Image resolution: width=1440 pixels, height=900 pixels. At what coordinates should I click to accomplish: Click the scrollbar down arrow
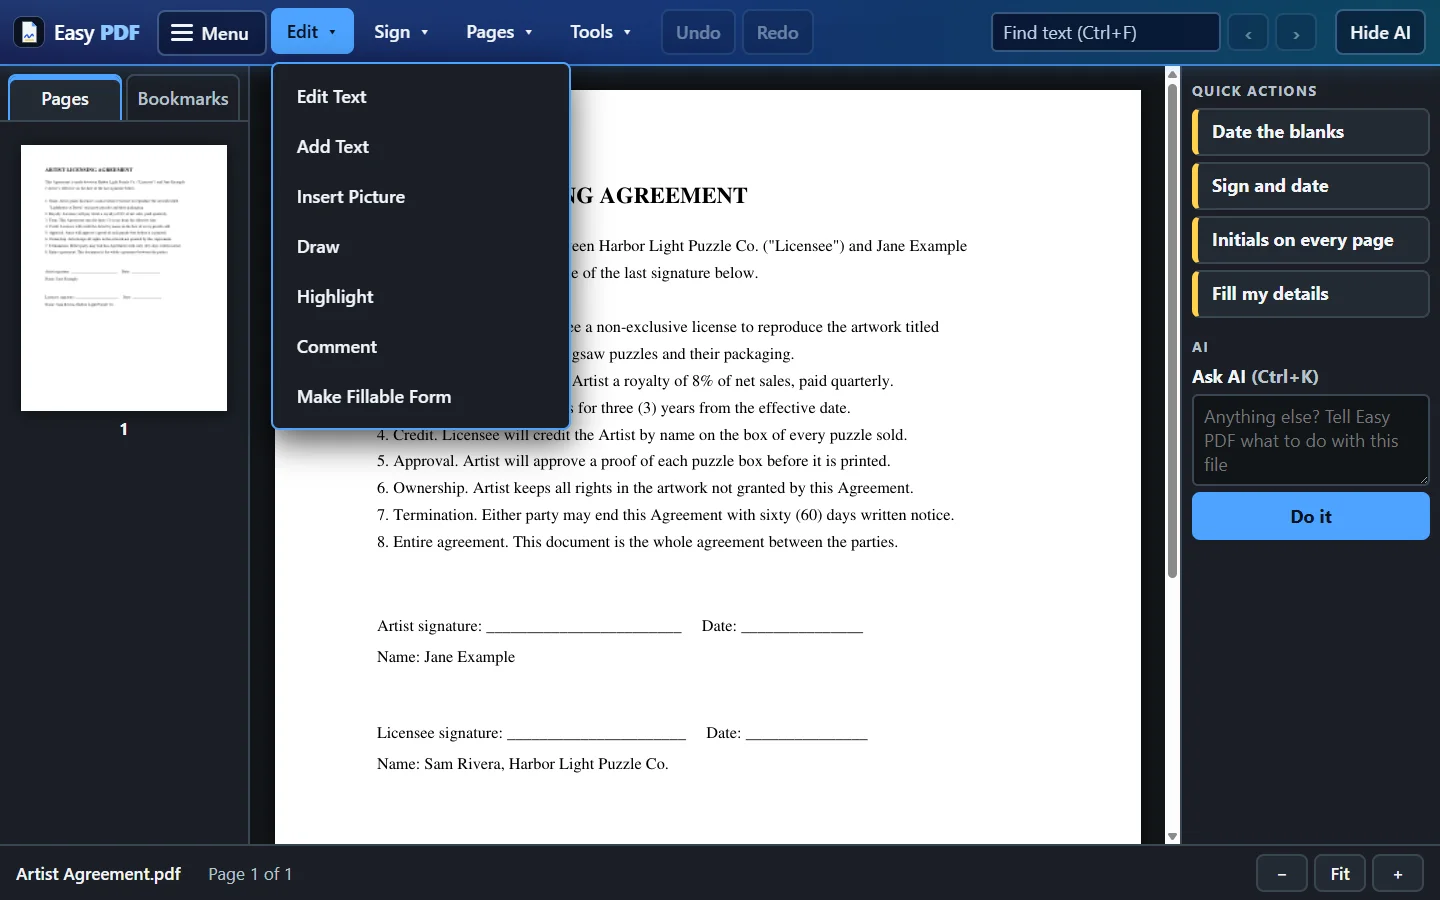(1173, 837)
